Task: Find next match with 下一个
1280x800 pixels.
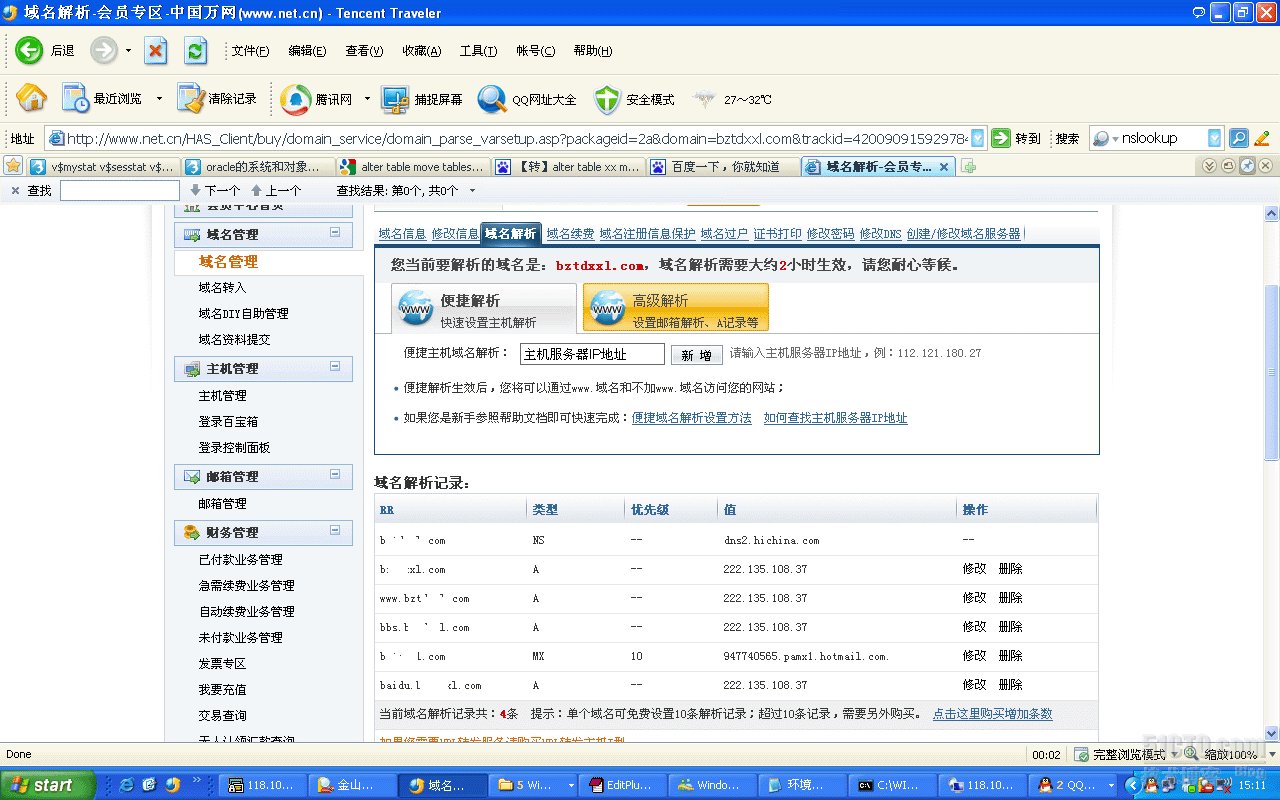Action: [215, 190]
